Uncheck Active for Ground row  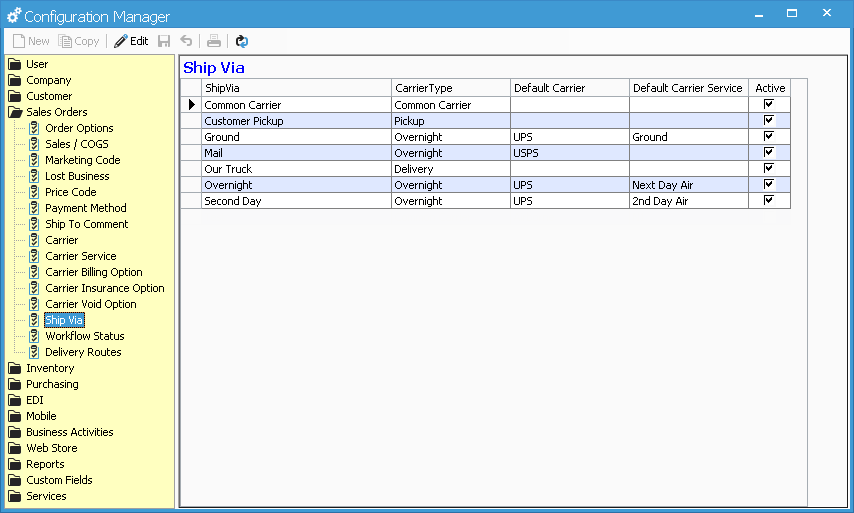coord(768,136)
